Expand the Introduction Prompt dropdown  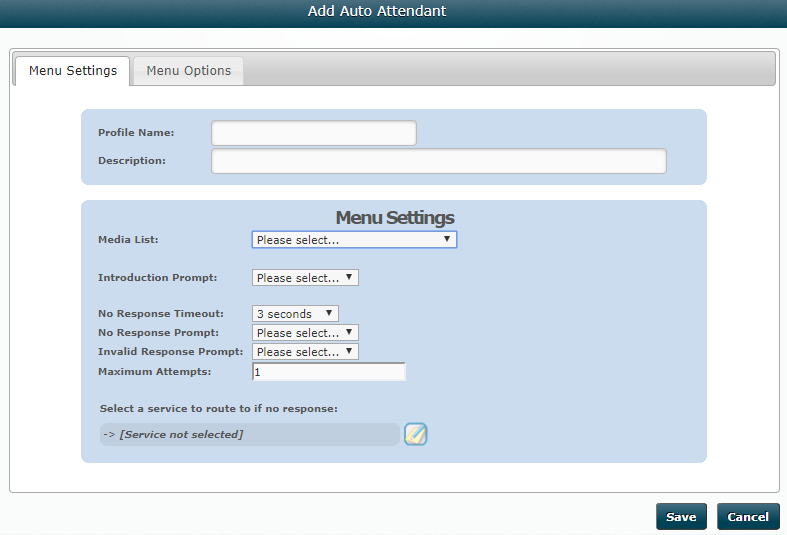pos(305,278)
